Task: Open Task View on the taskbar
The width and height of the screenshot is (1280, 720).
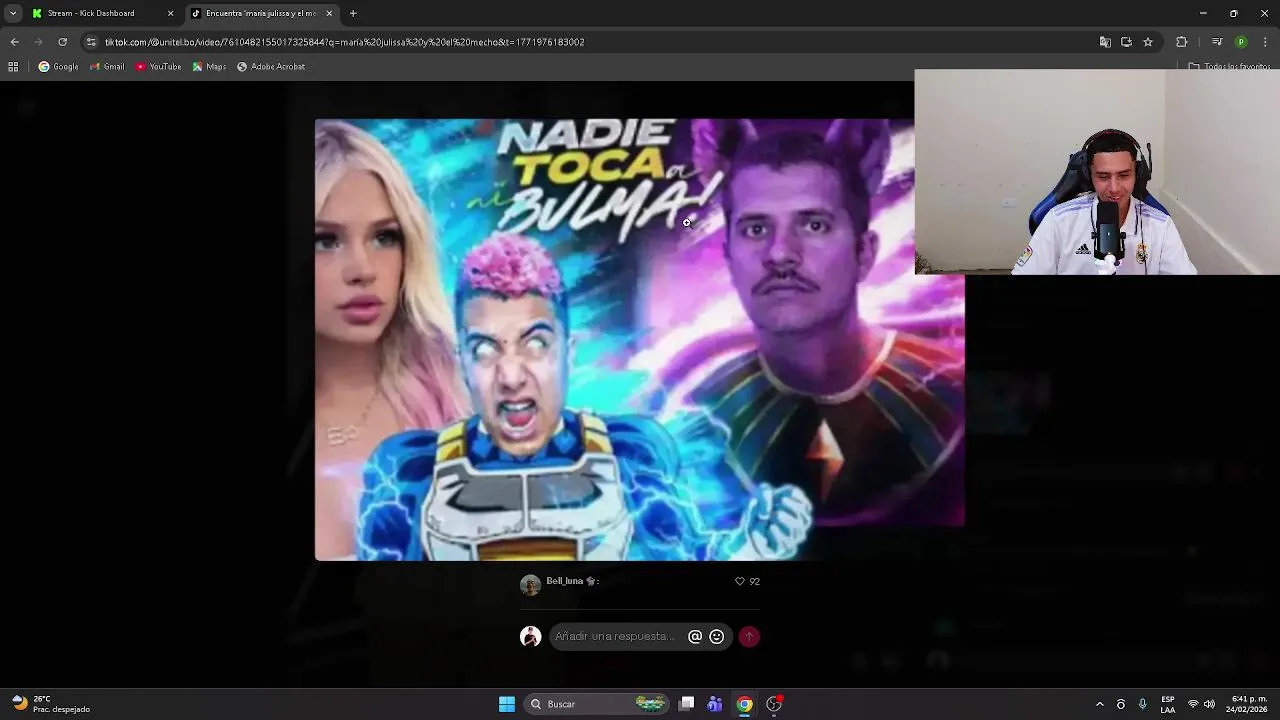Action: click(686, 704)
